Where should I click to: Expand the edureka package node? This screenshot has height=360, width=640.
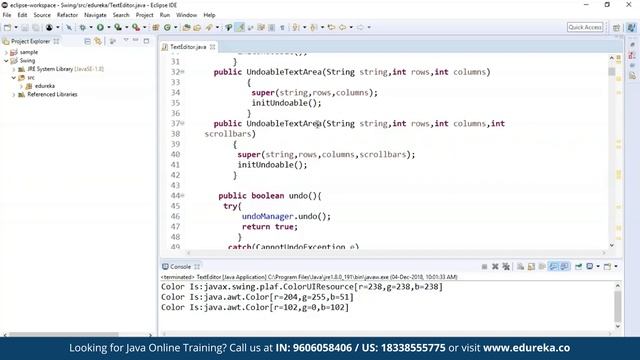click(21, 86)
